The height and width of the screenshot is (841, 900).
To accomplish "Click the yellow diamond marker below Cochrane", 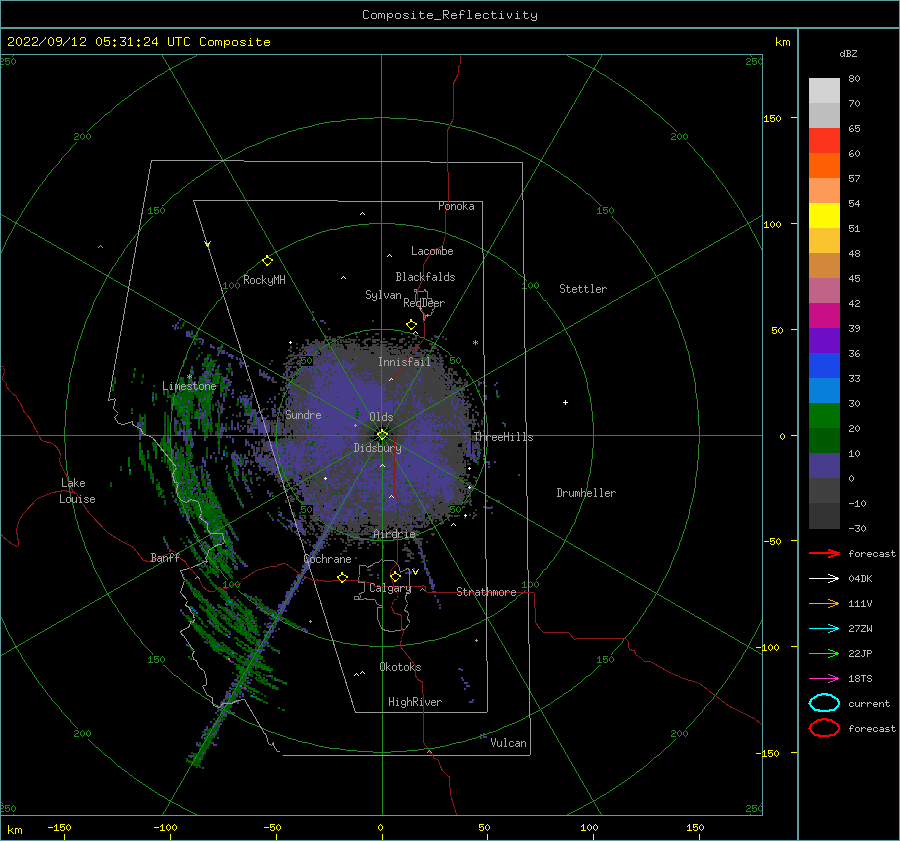I will click(x=343, y=577).
